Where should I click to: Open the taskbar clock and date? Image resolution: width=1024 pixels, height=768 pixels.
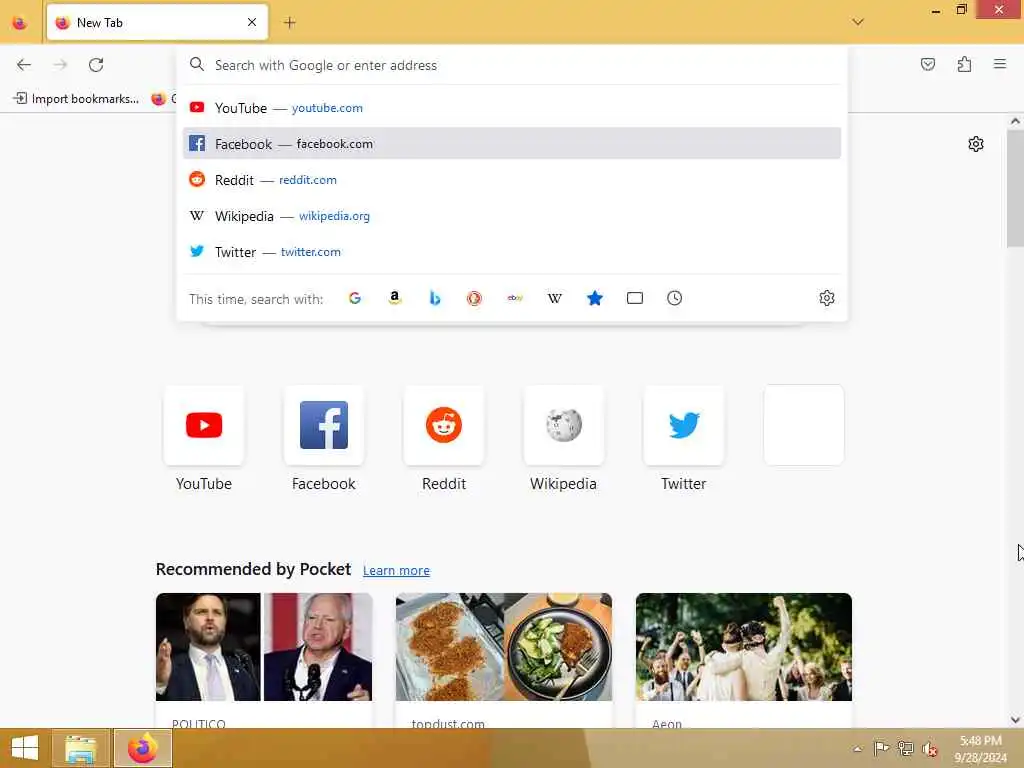(x=980, y=749)
